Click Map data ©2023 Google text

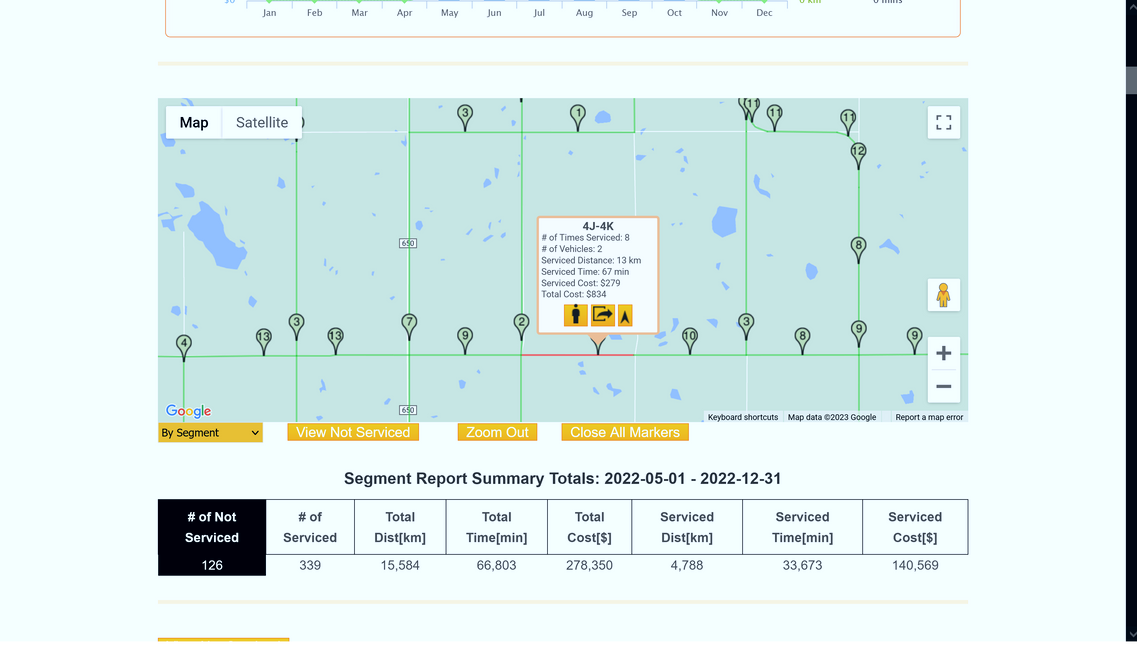(832, 418)
